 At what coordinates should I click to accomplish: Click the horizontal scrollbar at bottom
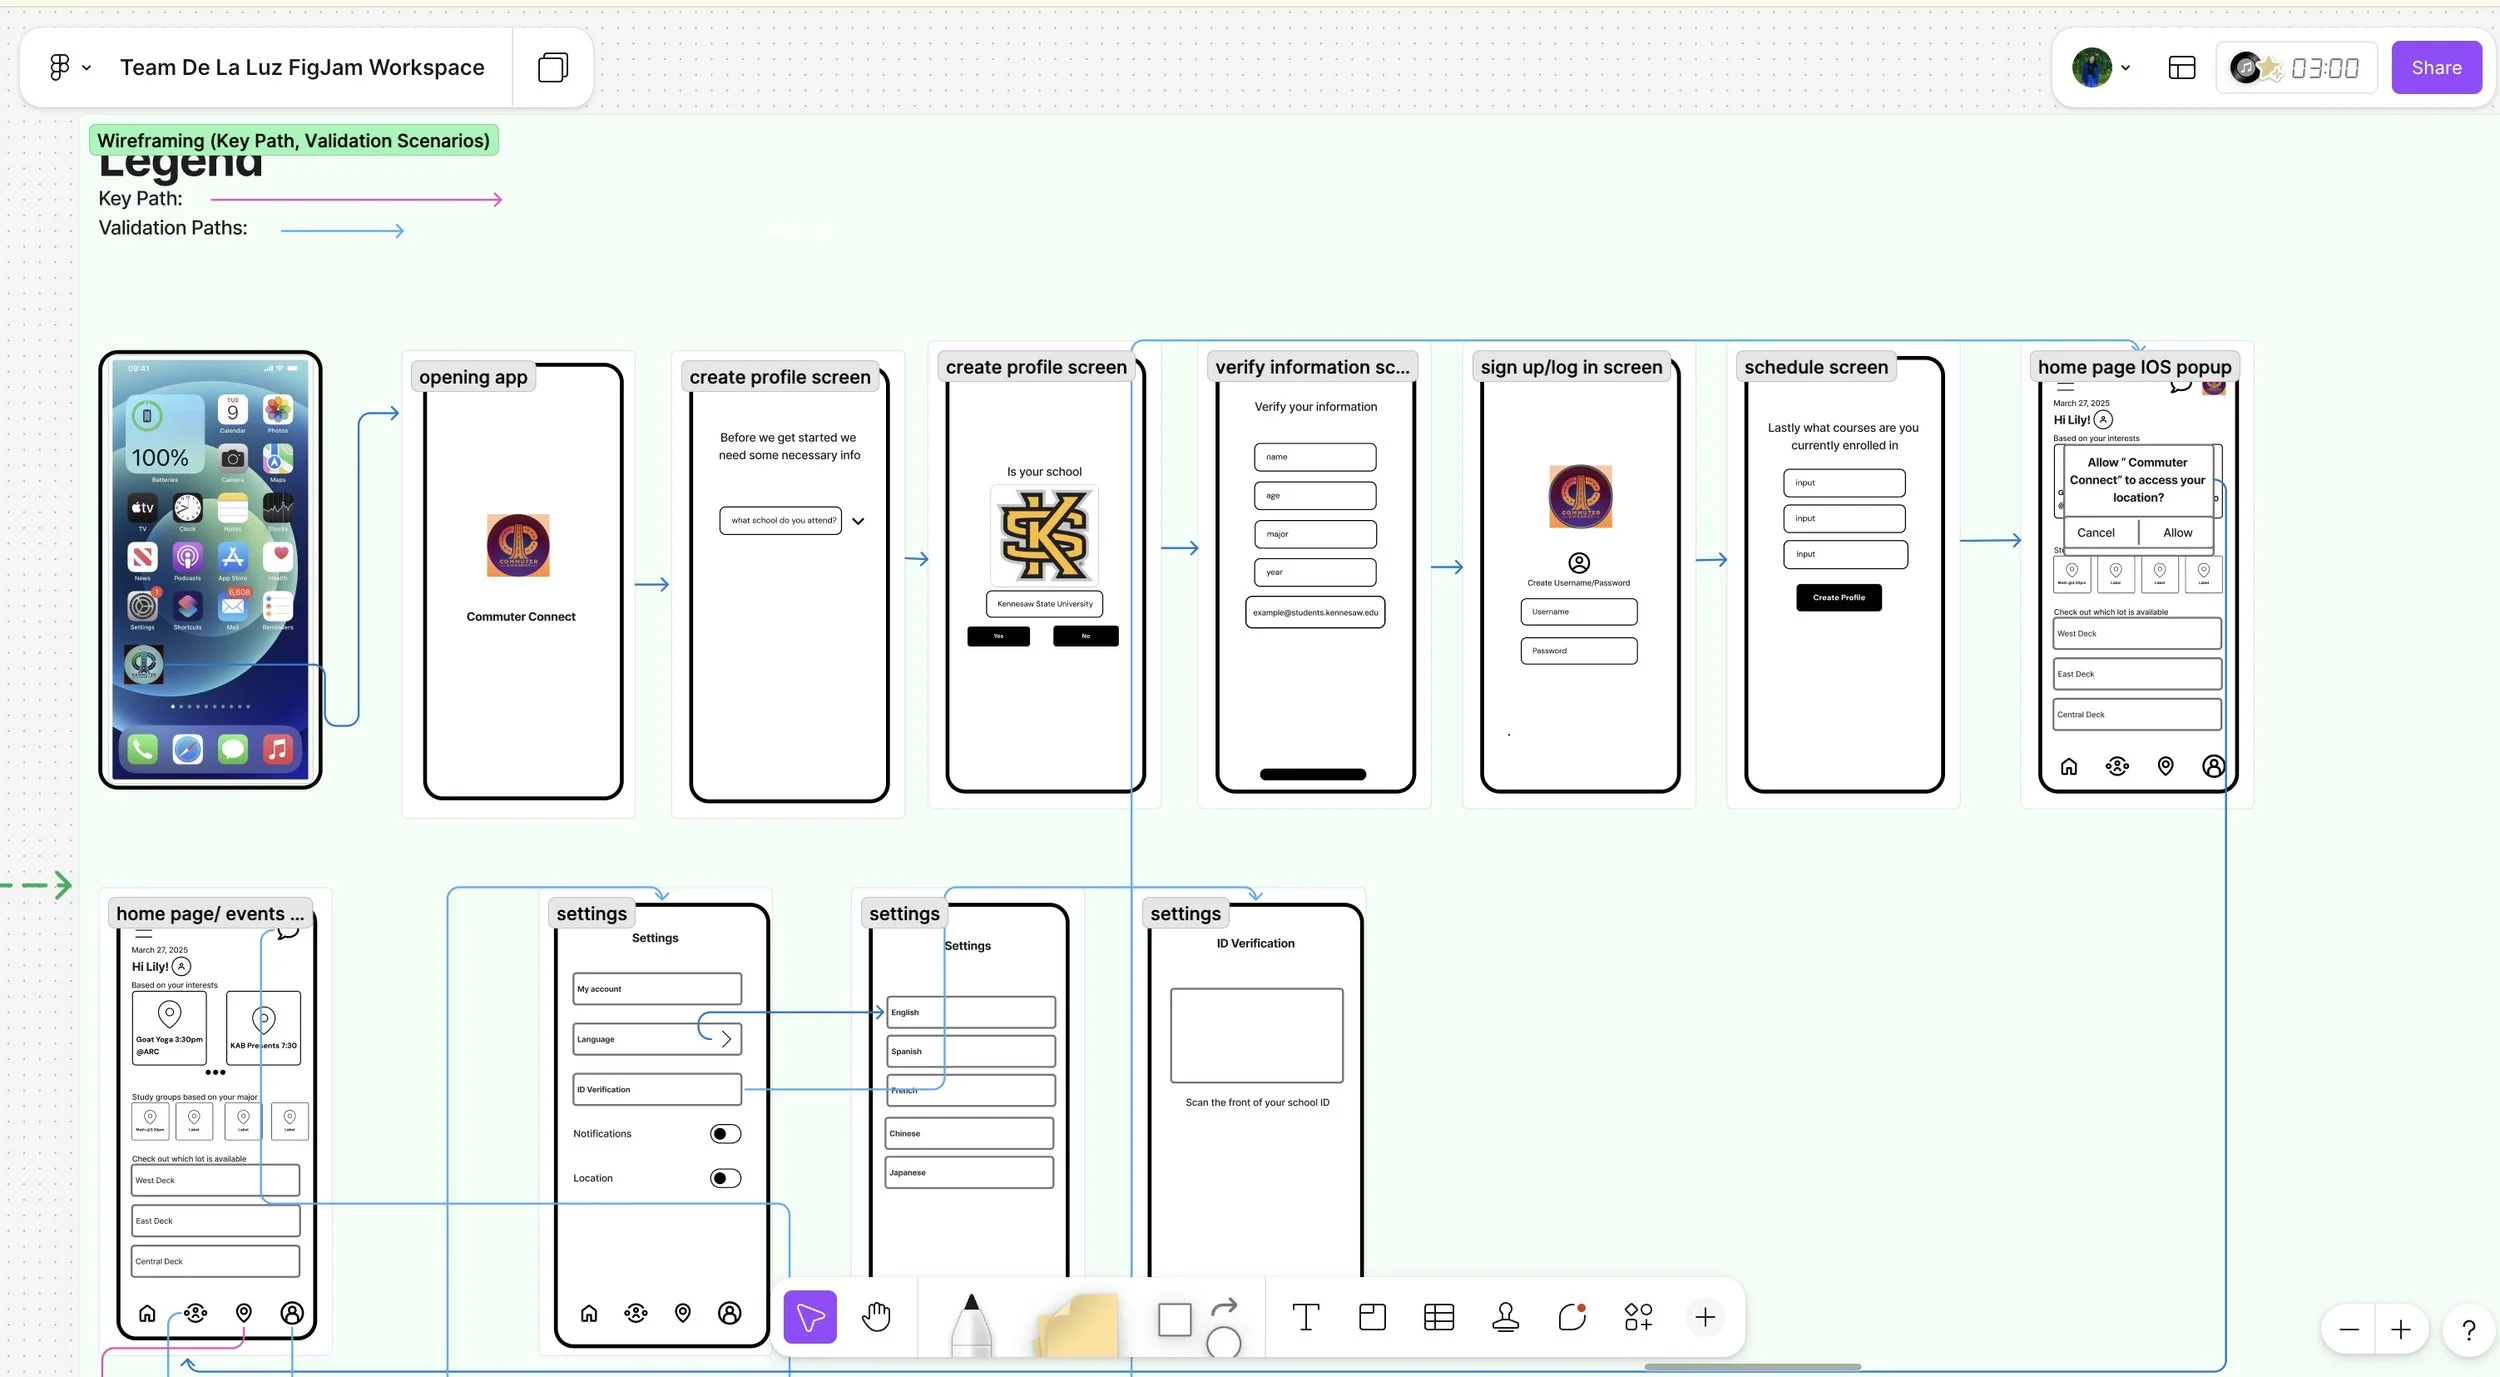click(1752, 1367)
